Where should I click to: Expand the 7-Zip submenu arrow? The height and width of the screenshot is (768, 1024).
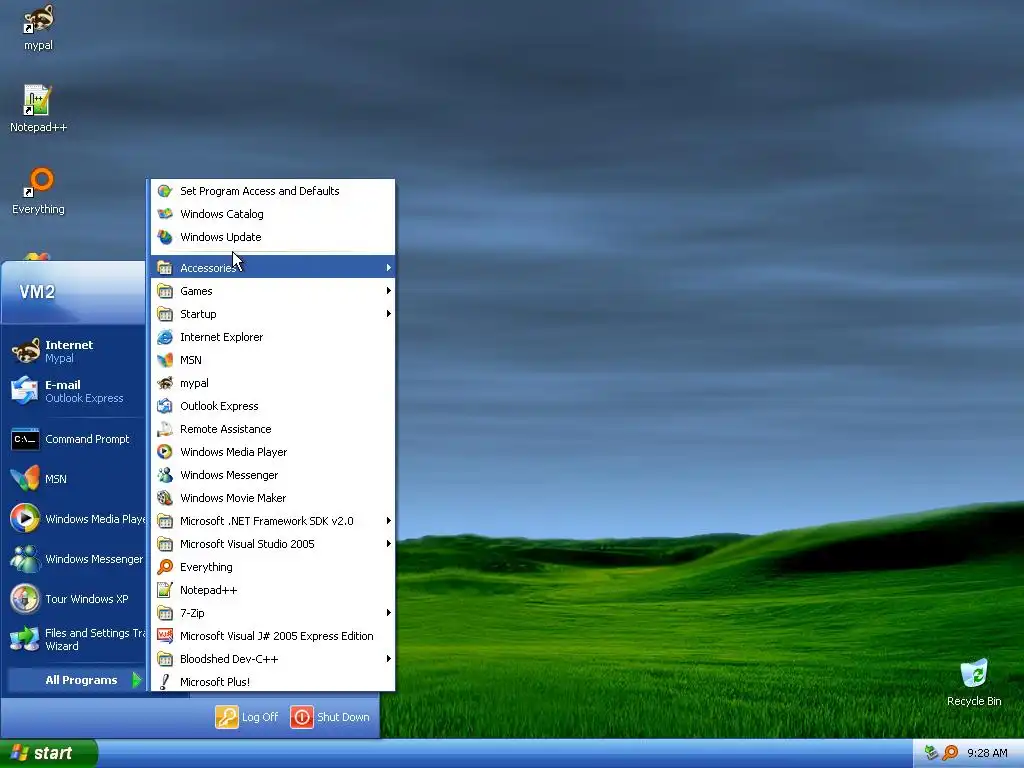point(389,613)
